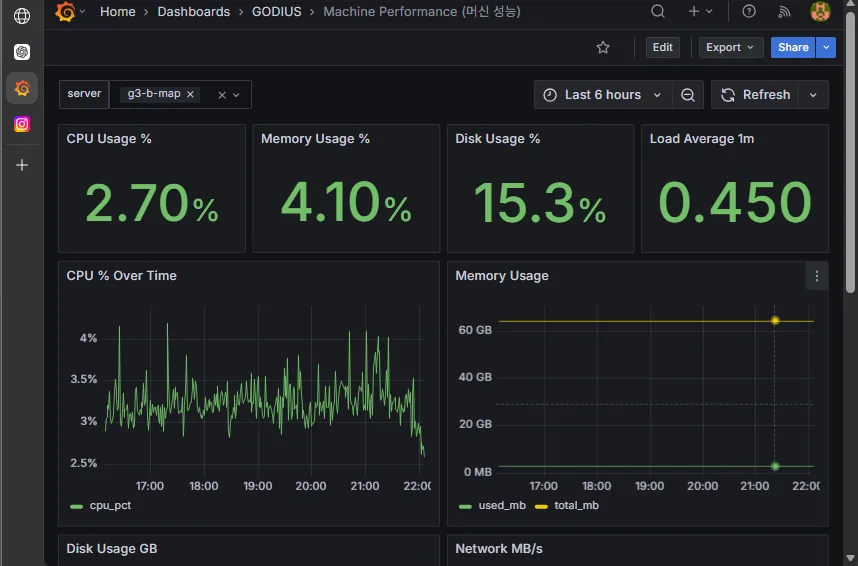This screenshot has width=858, height=566.
Task: Click the 4.10% memory stat value
Action: pos(346,203)
